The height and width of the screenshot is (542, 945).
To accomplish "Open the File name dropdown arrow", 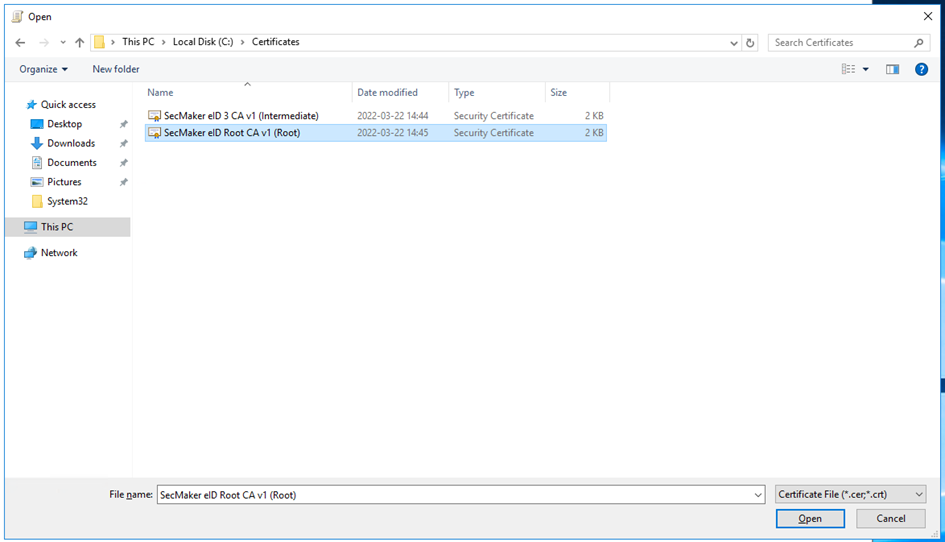I will [x=758, y=495].
